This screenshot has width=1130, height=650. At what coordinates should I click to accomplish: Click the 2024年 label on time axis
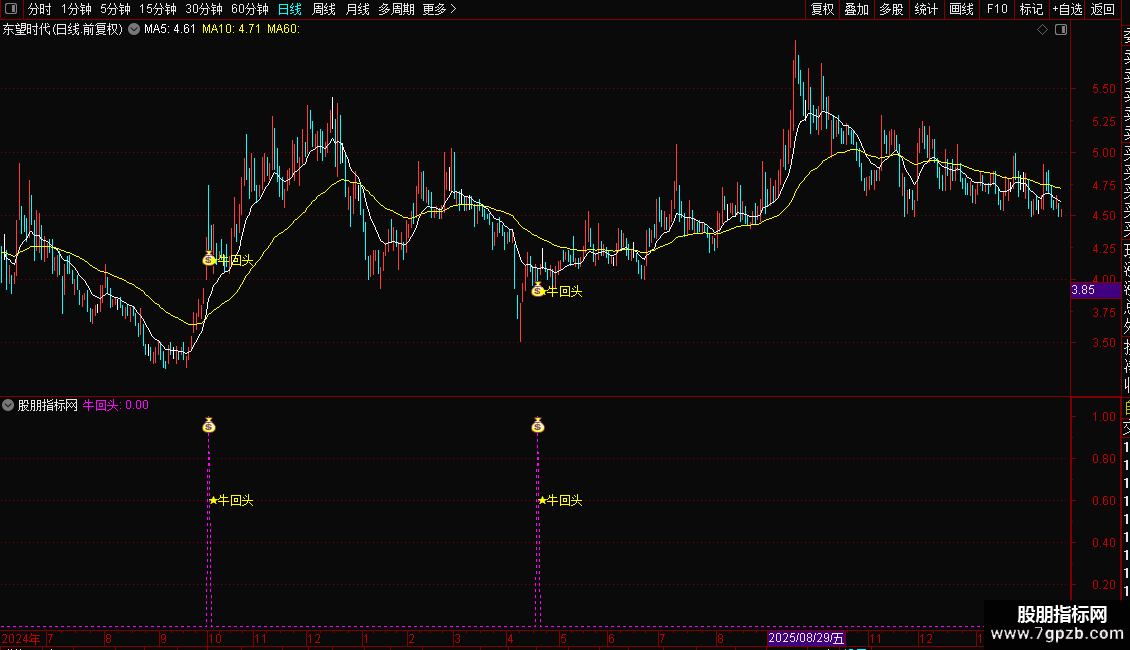(x=22, y=638)
